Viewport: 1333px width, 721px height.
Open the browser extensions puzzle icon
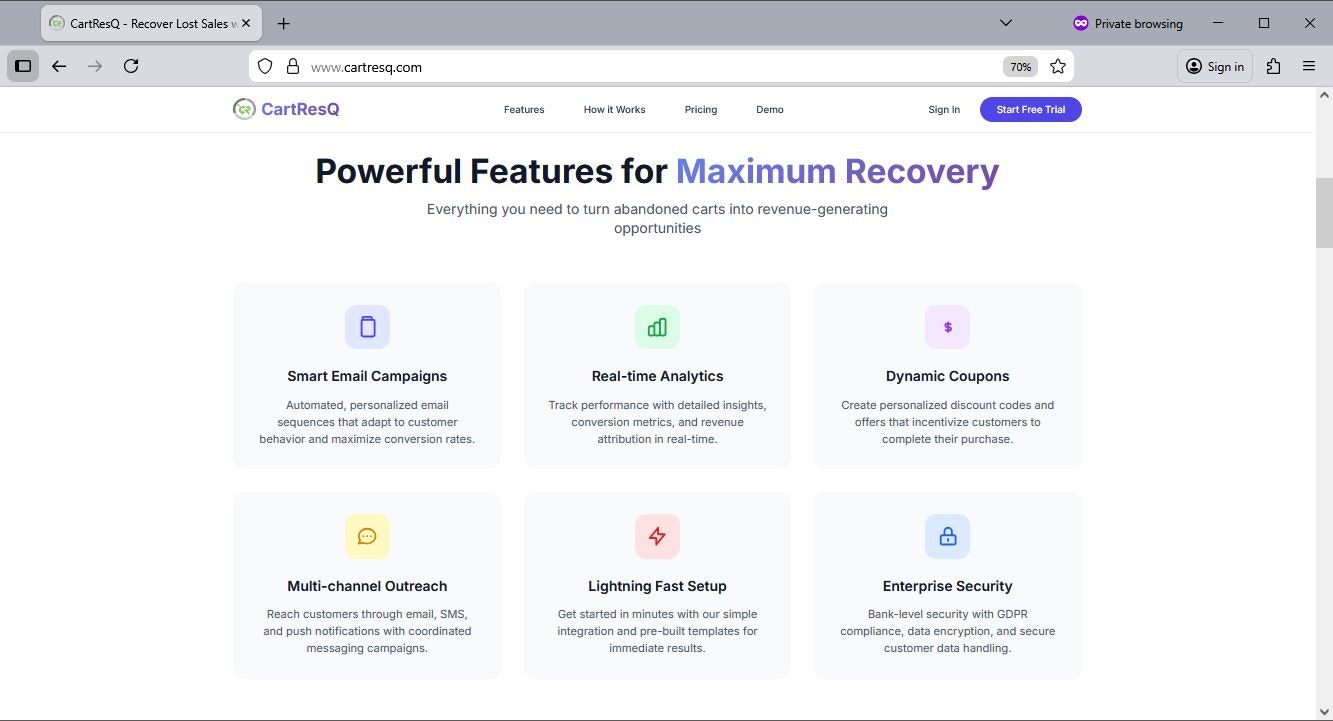click(x=1273, y=66)
